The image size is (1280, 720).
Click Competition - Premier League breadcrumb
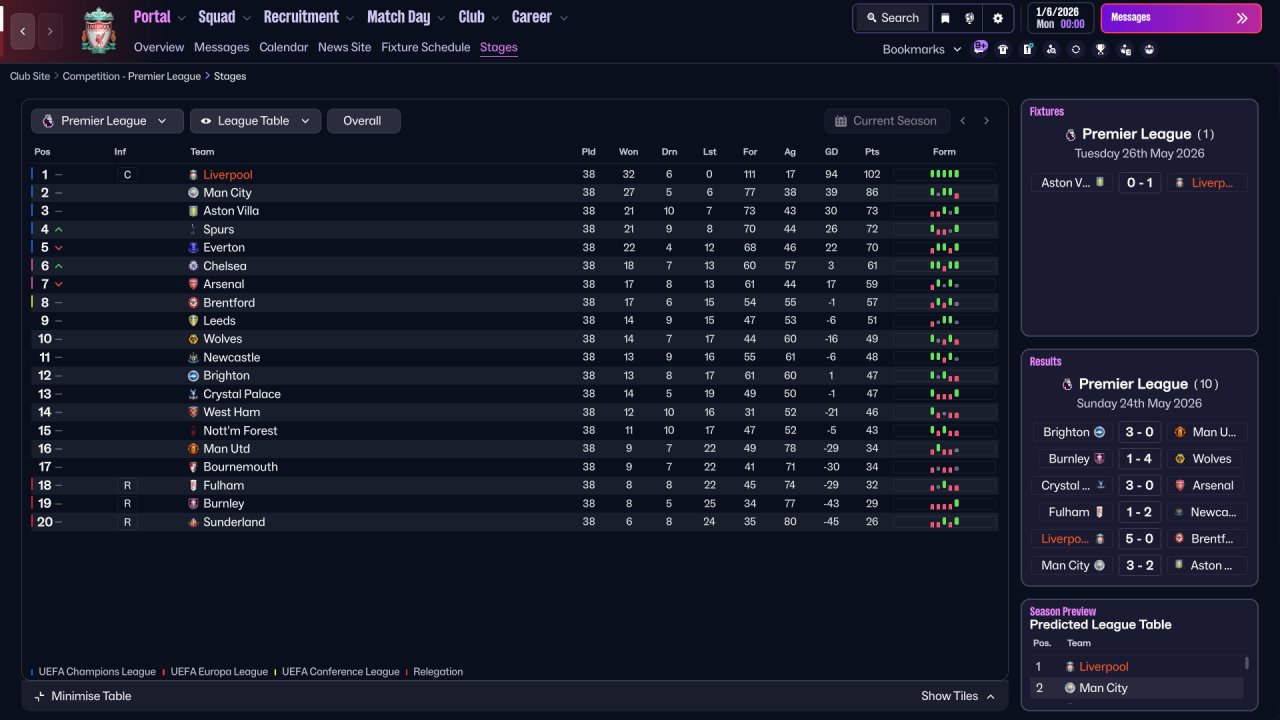tap(132, 76)
